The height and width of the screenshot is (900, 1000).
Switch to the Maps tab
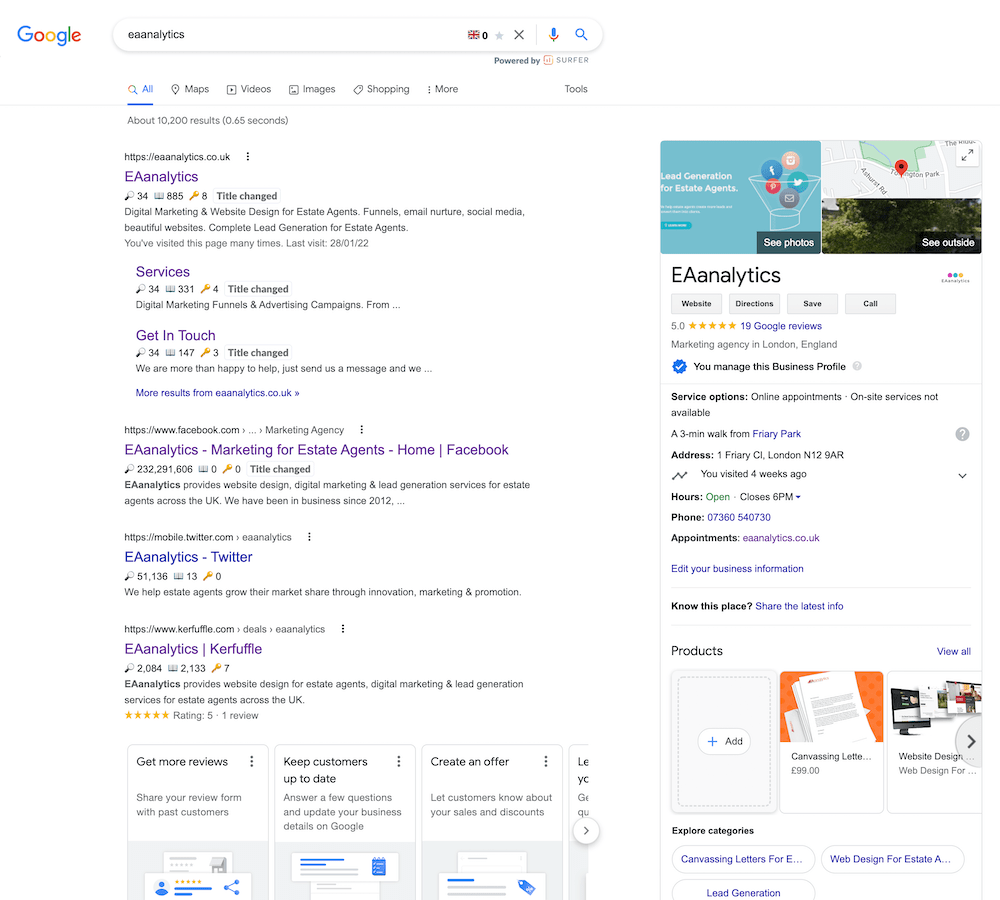(190, 89)
